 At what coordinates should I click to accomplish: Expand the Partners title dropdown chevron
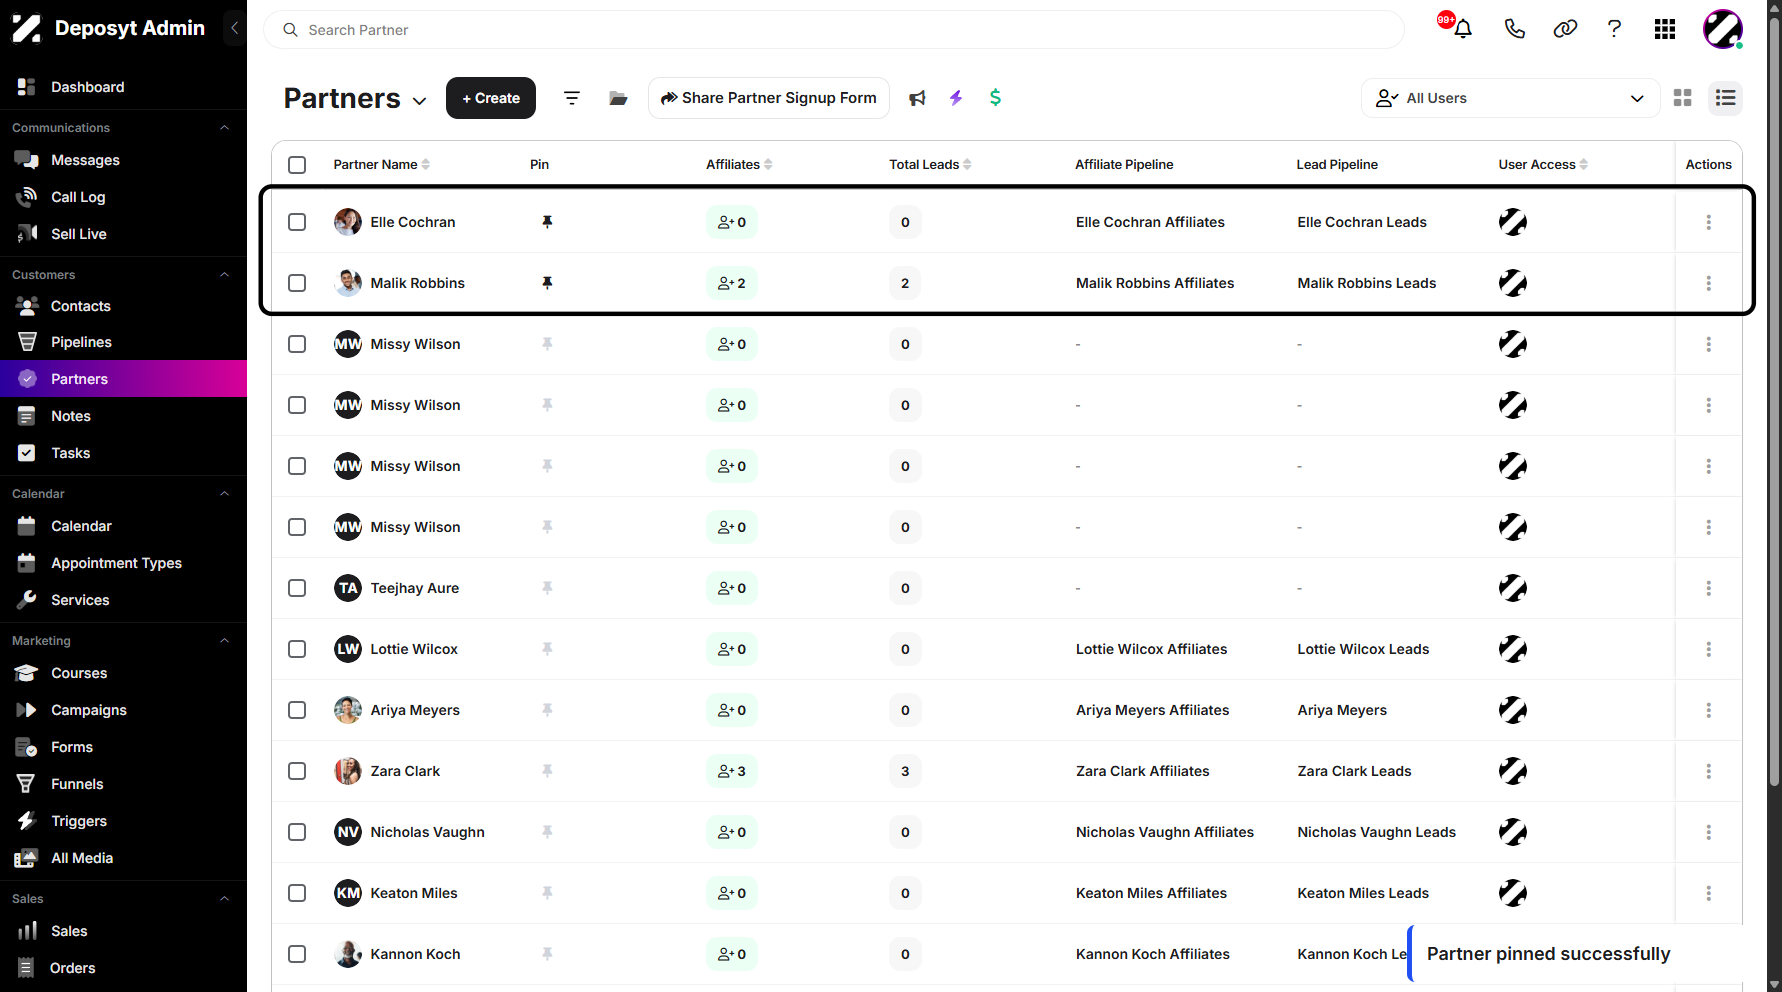tap(420, 101)
